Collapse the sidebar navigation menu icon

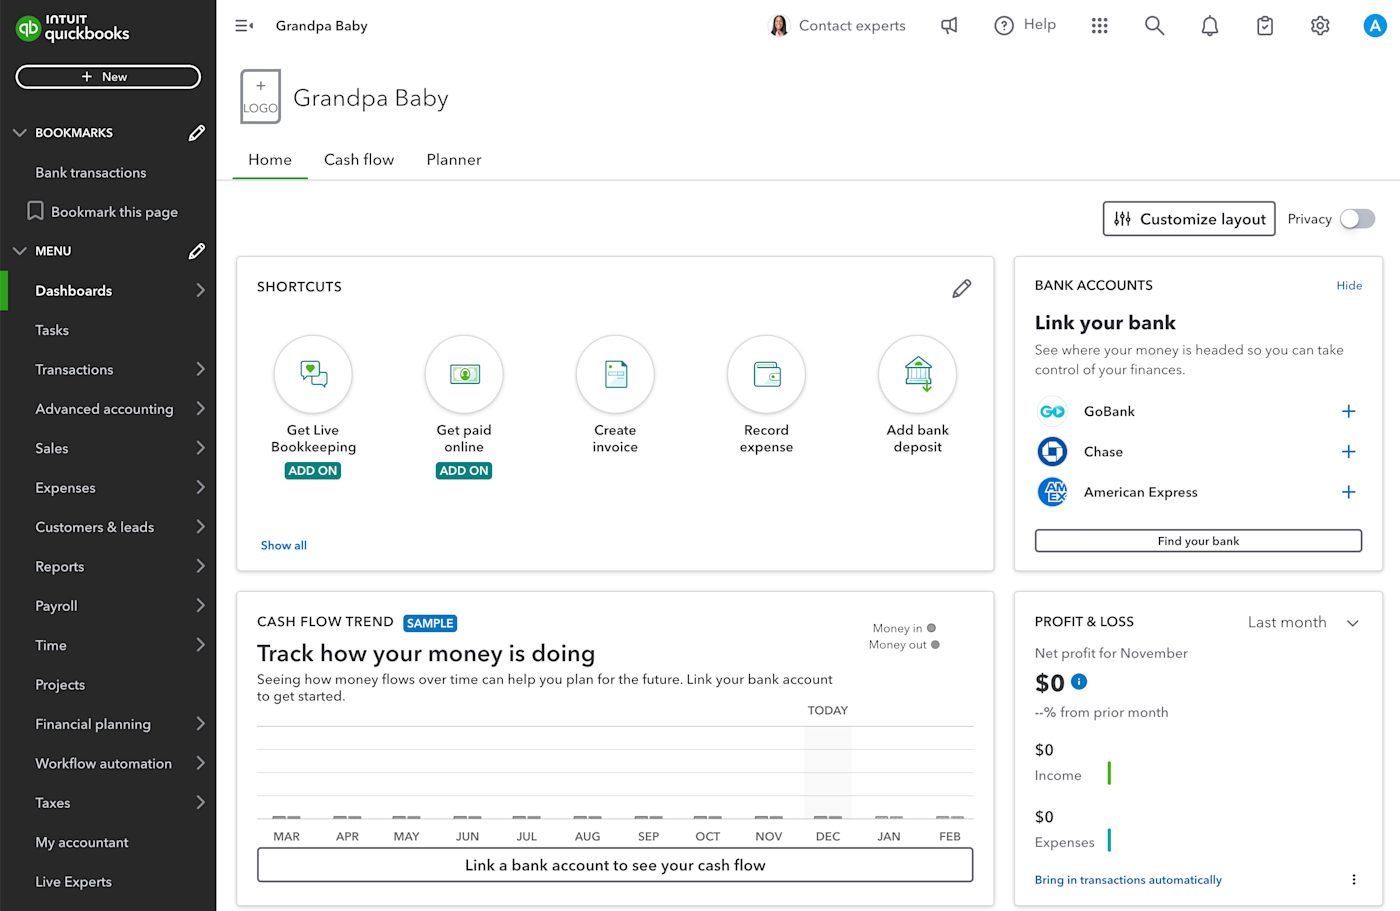click(244, 26)
